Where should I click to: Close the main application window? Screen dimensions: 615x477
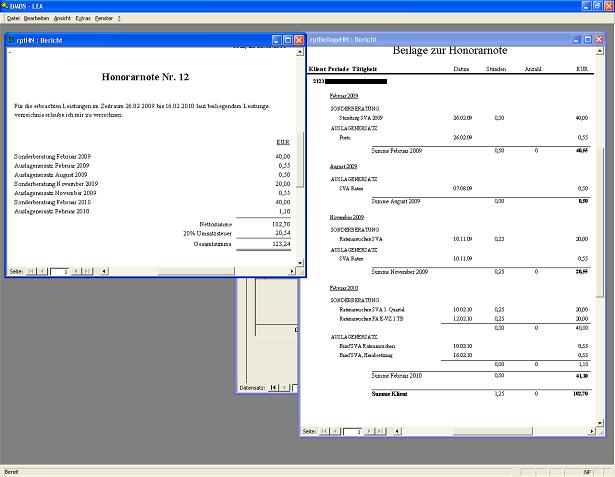pyautogui.click(x=608, y=6)
